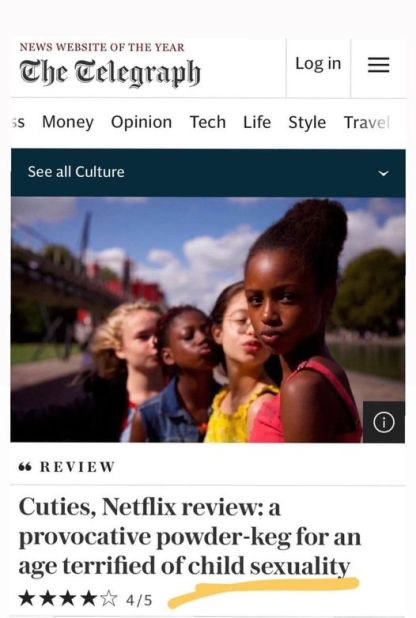Open the See all Culture bar
The image size is (416, 618).
point(208,173)
